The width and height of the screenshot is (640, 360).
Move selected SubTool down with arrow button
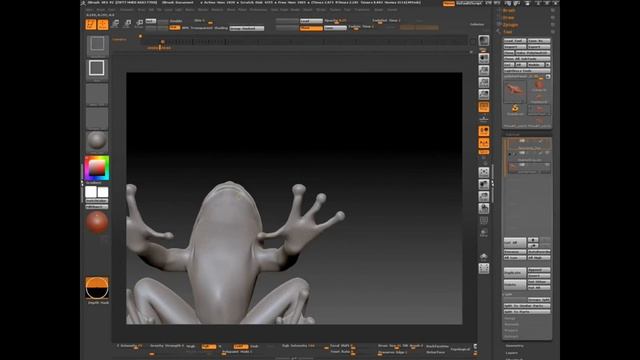pyautogui.click(x=533, y=245)
